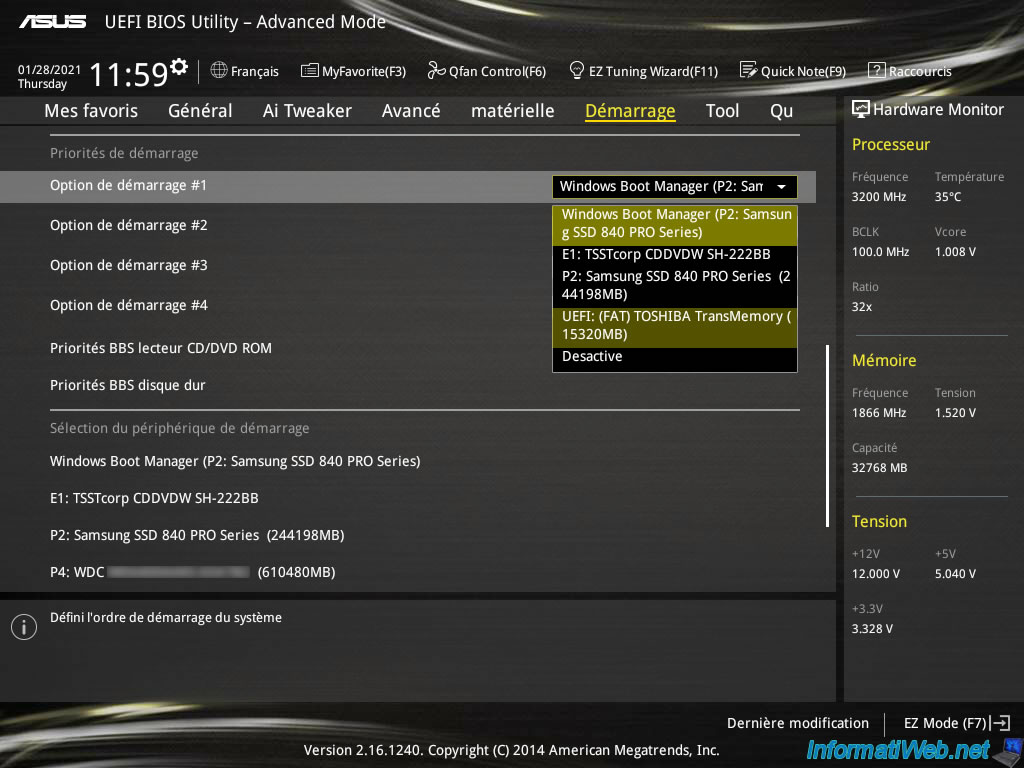Open Priorités BBS disque dur

(127, 385)
